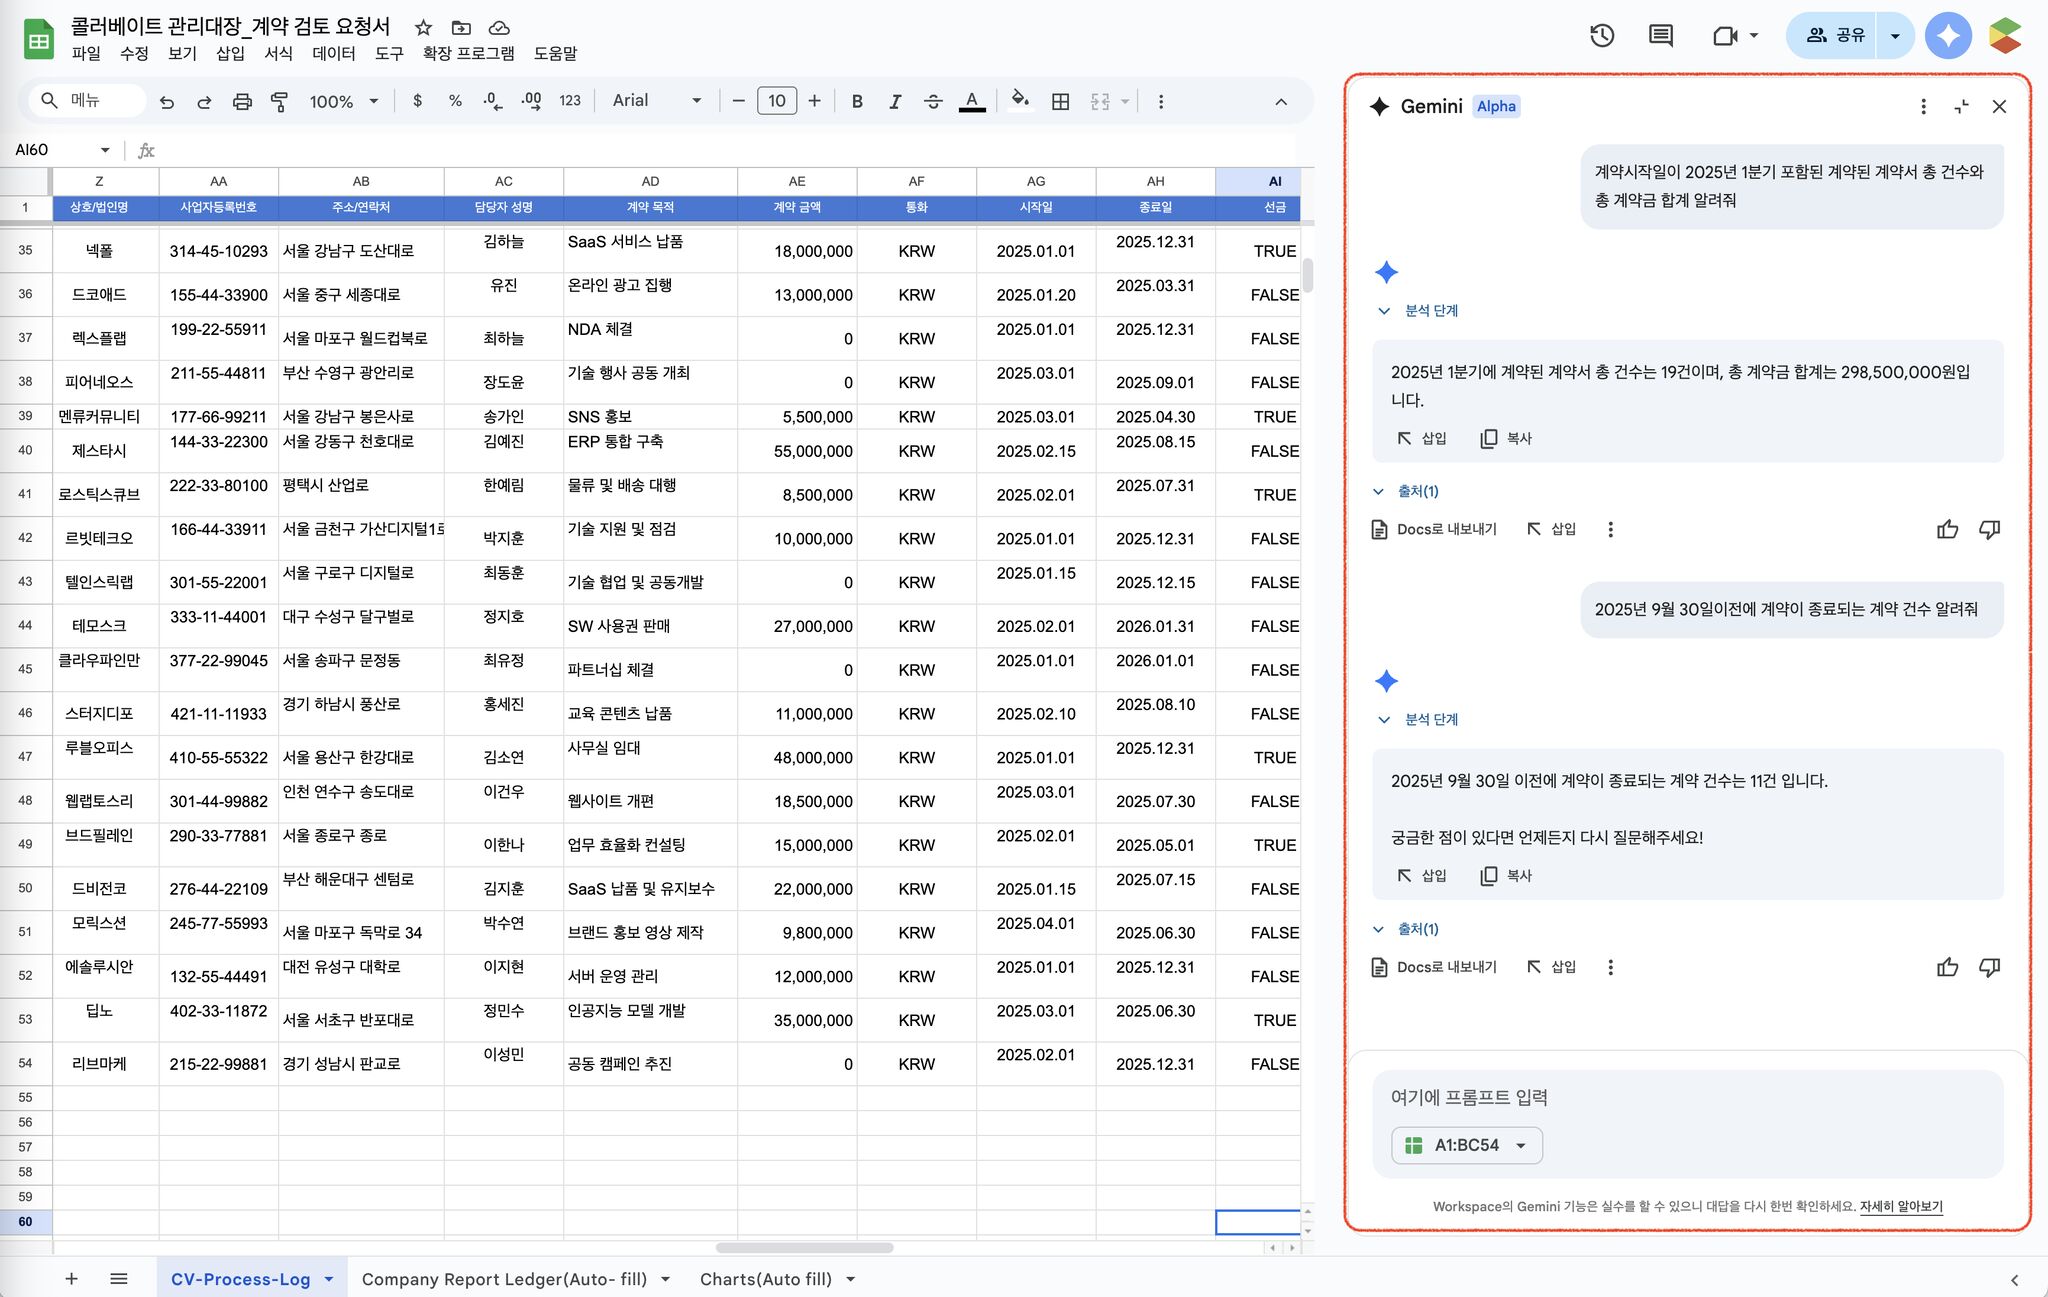Viewport: 2048px width, 1297px height.
Task: Open the A1:BC54 range dropdown
Action: pyautogui.click(x=1466, y=1145)
